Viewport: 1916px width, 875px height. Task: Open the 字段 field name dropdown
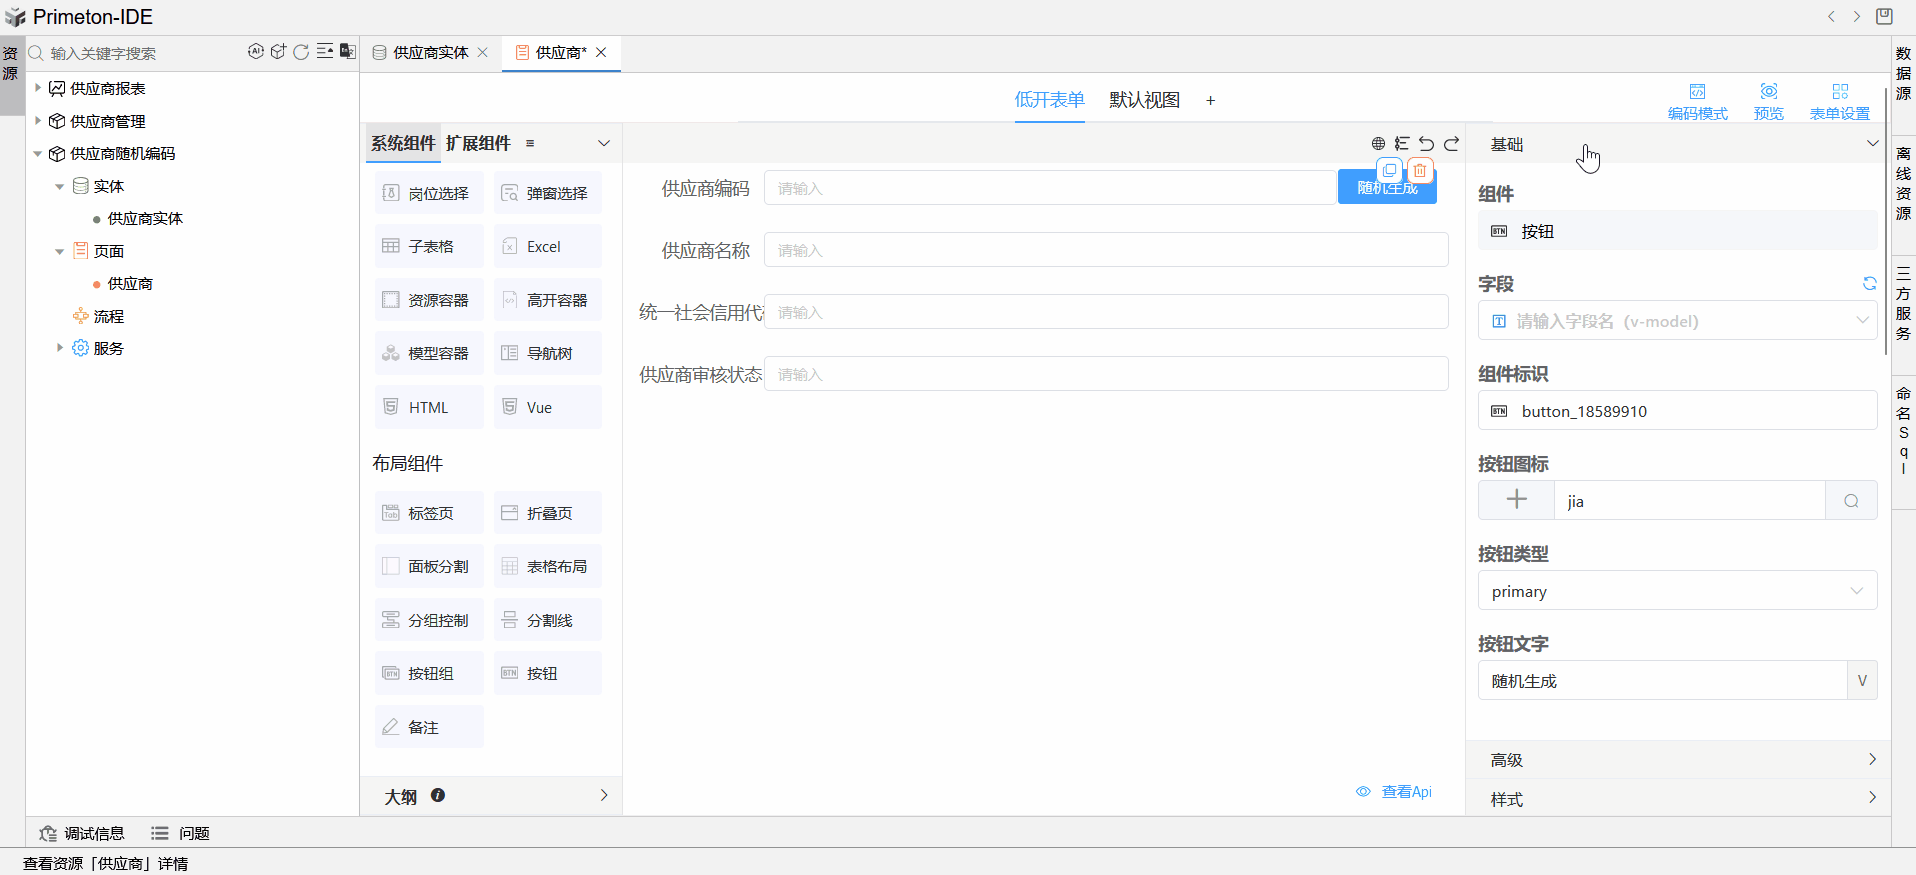pyautogui.click(x=1677, y=321)
